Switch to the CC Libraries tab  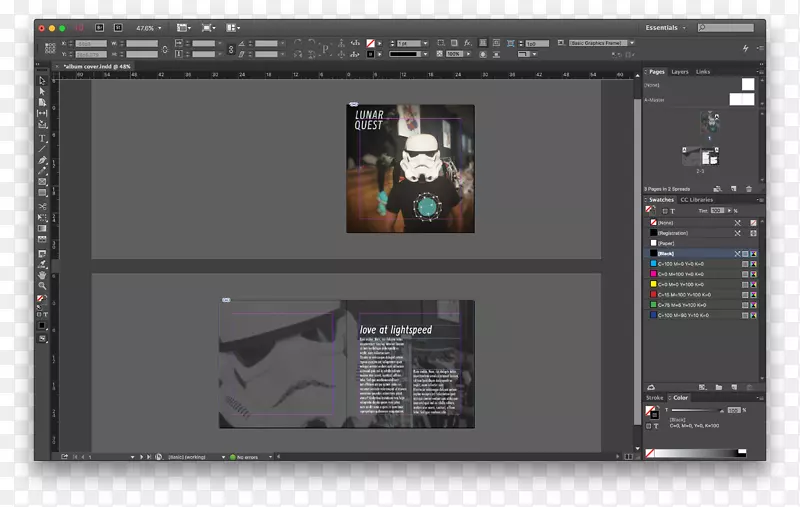[x=696, y=200]
